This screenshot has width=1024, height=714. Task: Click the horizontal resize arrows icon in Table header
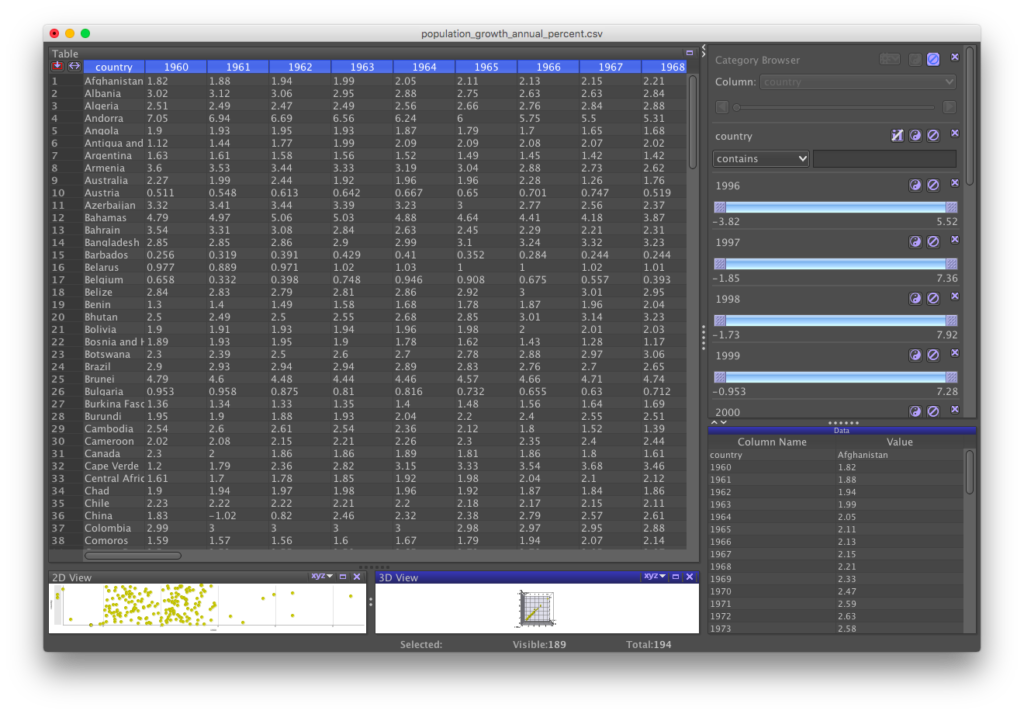73,65
